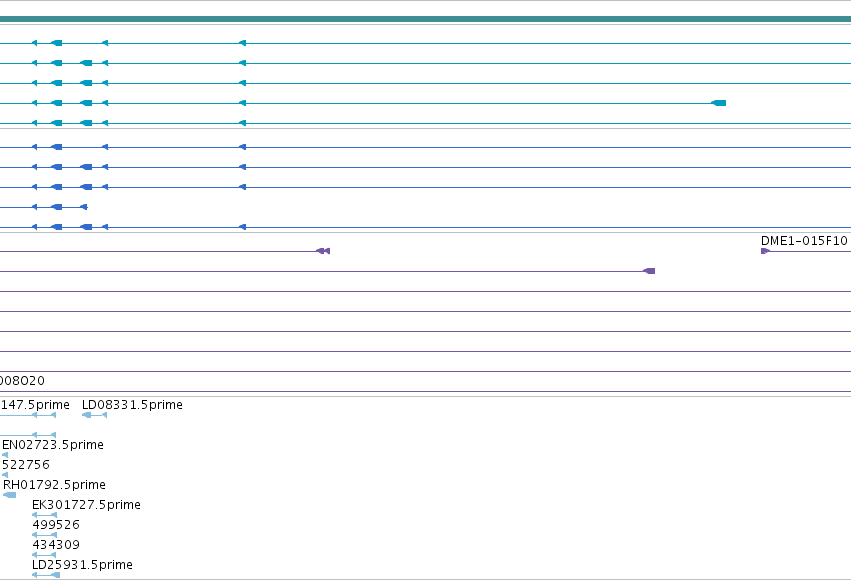Click the isolated cyan exon far along the fourth transcript
The width and height of the screenshot is (851, 580).
719,103
